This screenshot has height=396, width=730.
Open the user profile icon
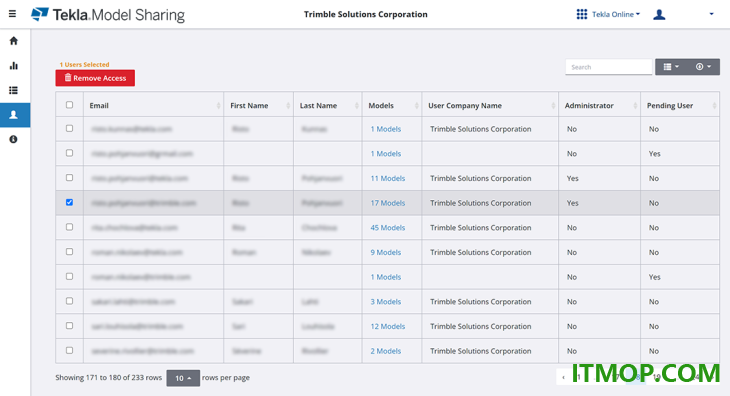point(659,14)
